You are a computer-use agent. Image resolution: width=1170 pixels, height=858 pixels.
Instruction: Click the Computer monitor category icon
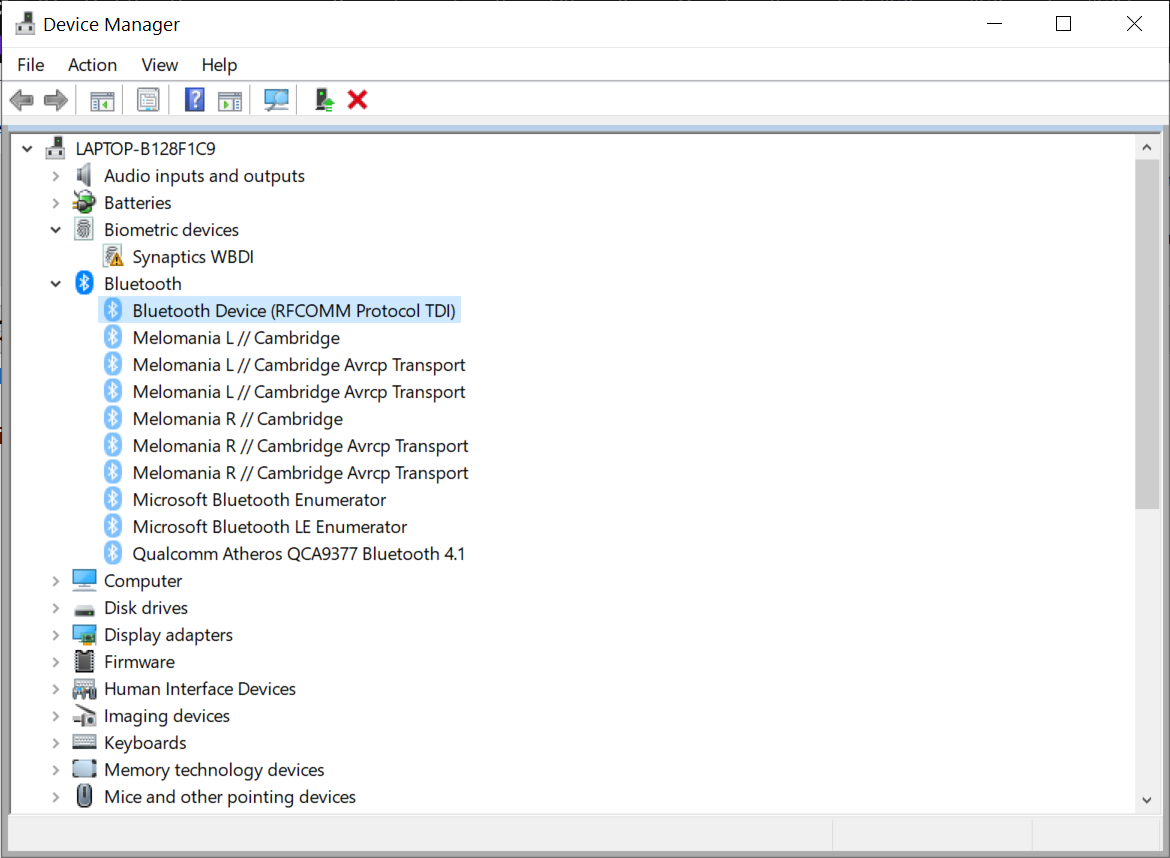[x=84, y=580]
